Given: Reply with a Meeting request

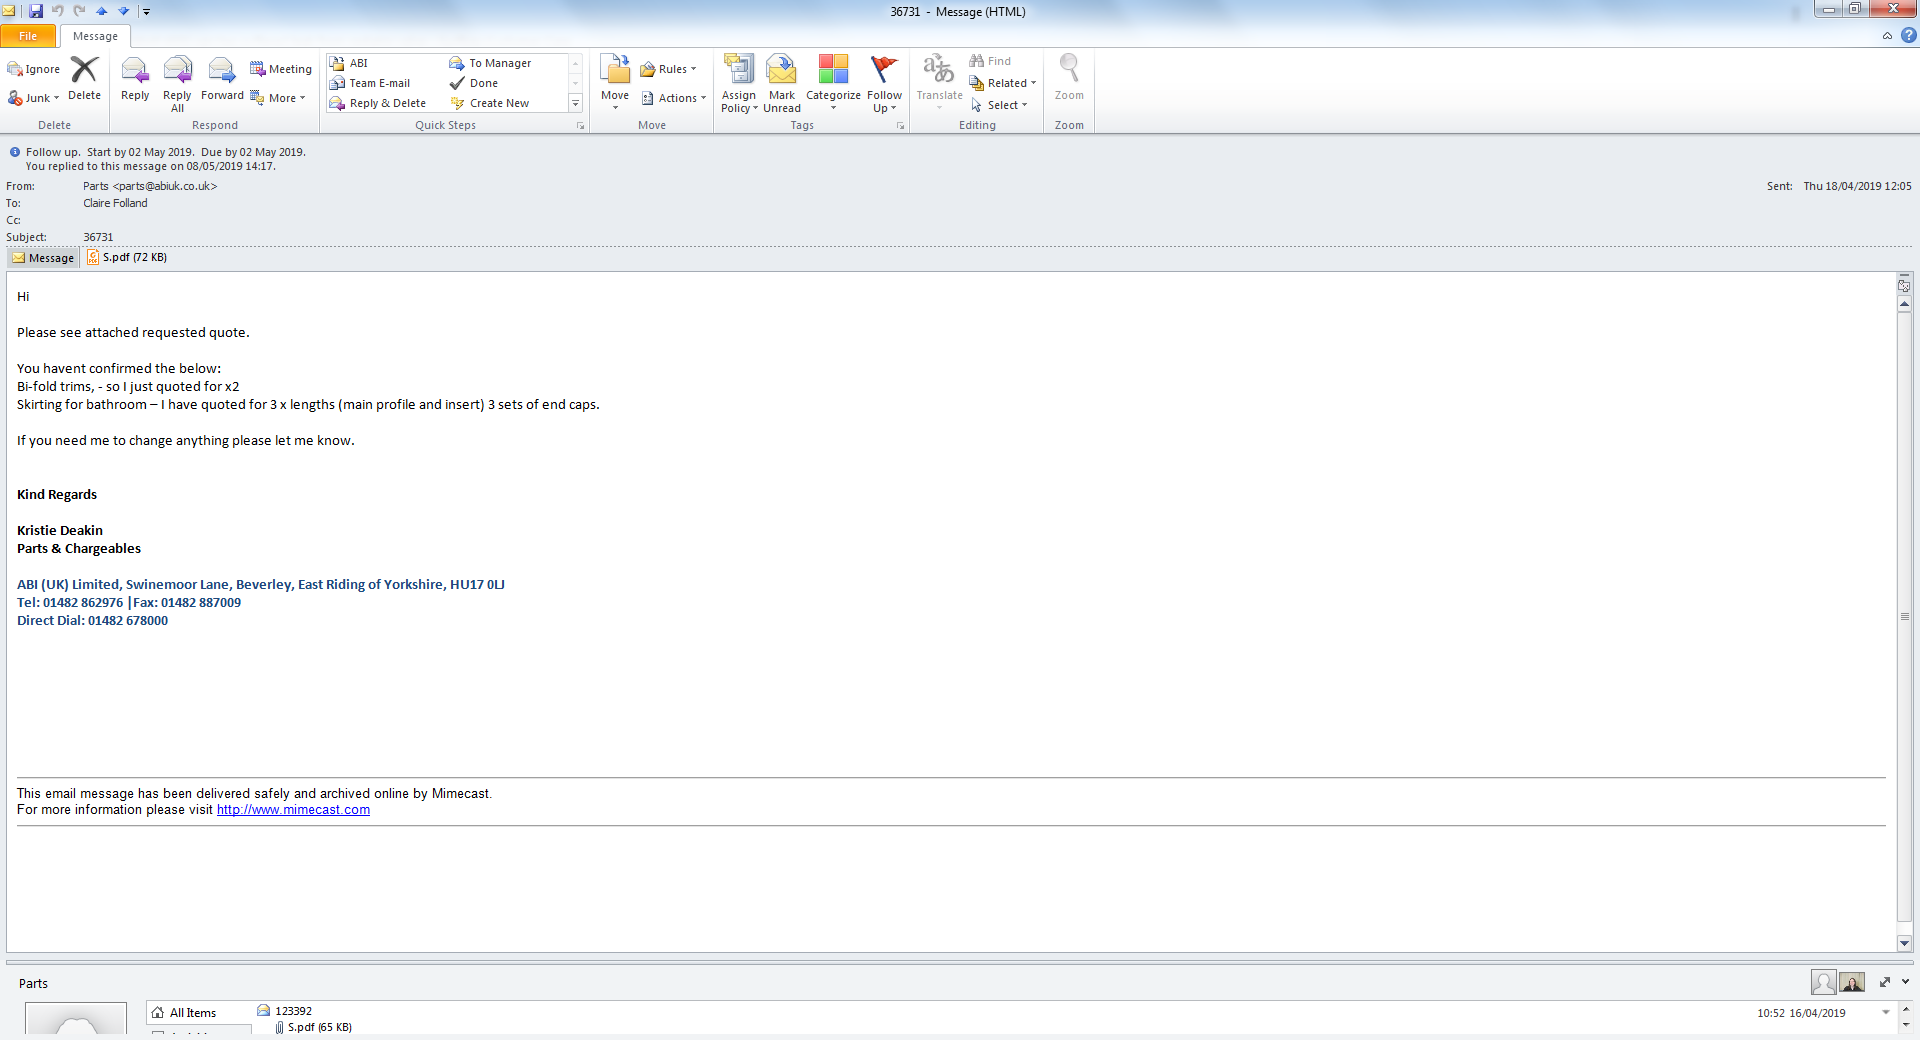Looking at the screenshot, I should coord(281,69).
